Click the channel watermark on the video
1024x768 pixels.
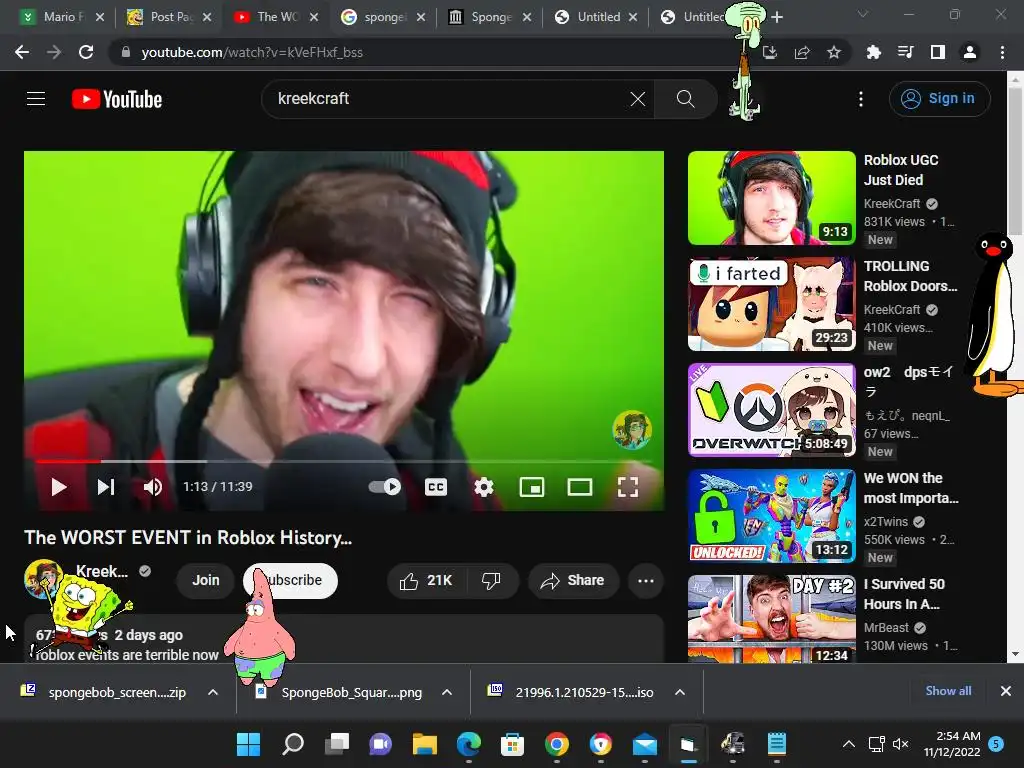(x=631, y=430)
